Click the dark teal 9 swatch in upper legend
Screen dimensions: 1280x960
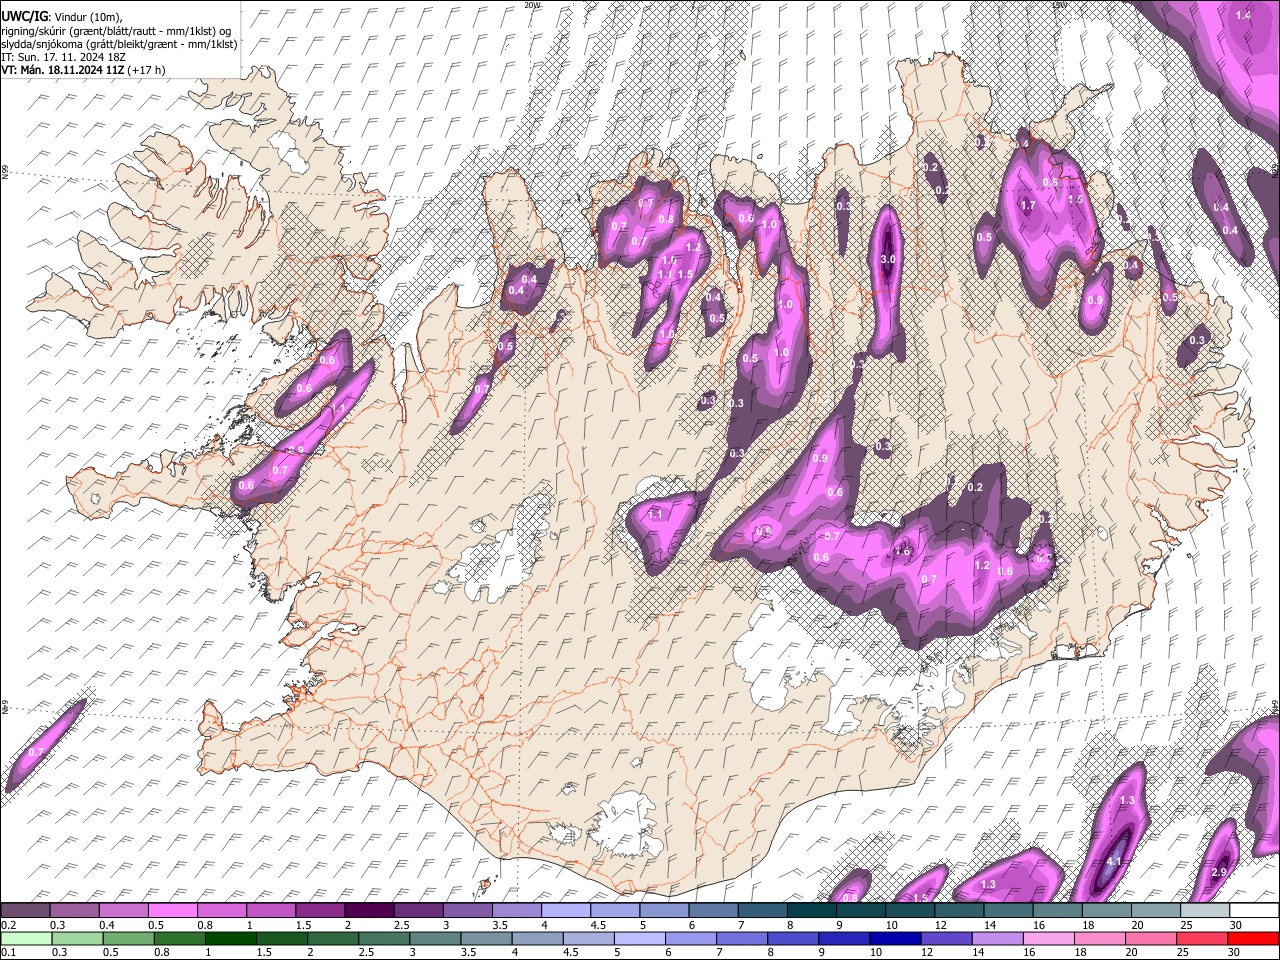tap(861, 910)
